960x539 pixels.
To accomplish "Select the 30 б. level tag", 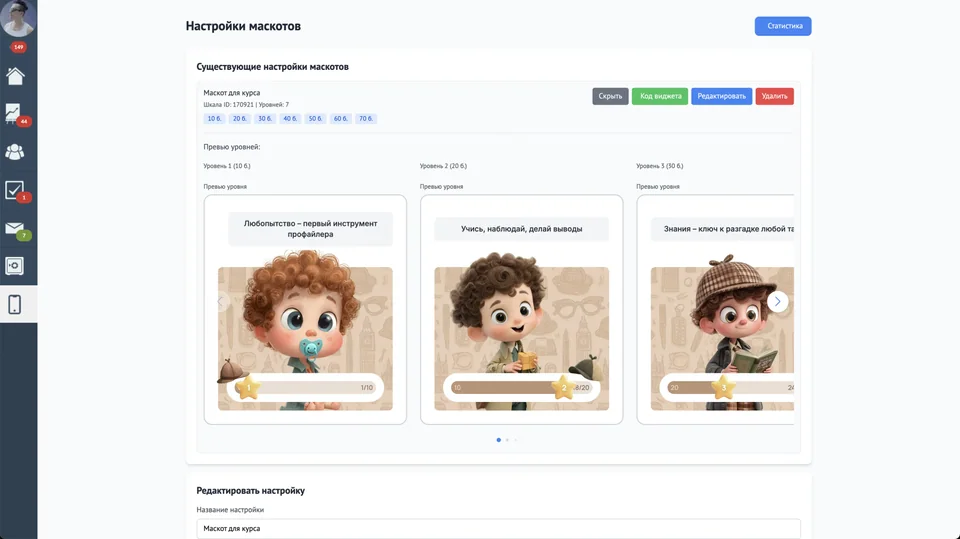I will coord(264,118).
